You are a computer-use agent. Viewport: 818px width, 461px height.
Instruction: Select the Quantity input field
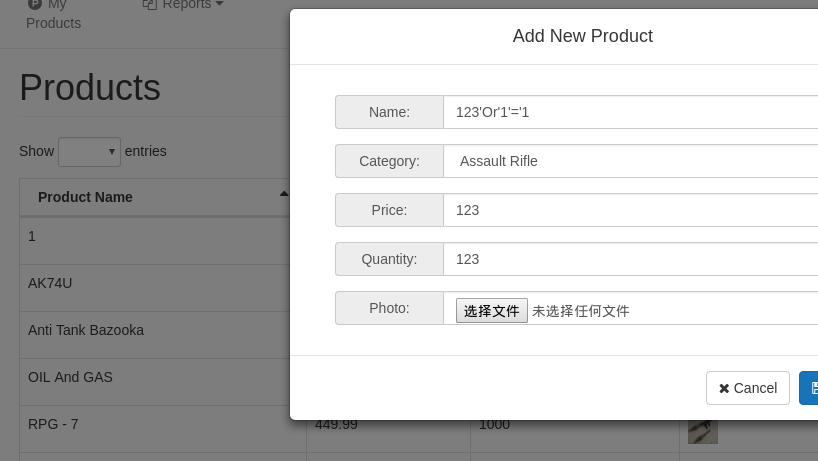[x=630, y=259]
